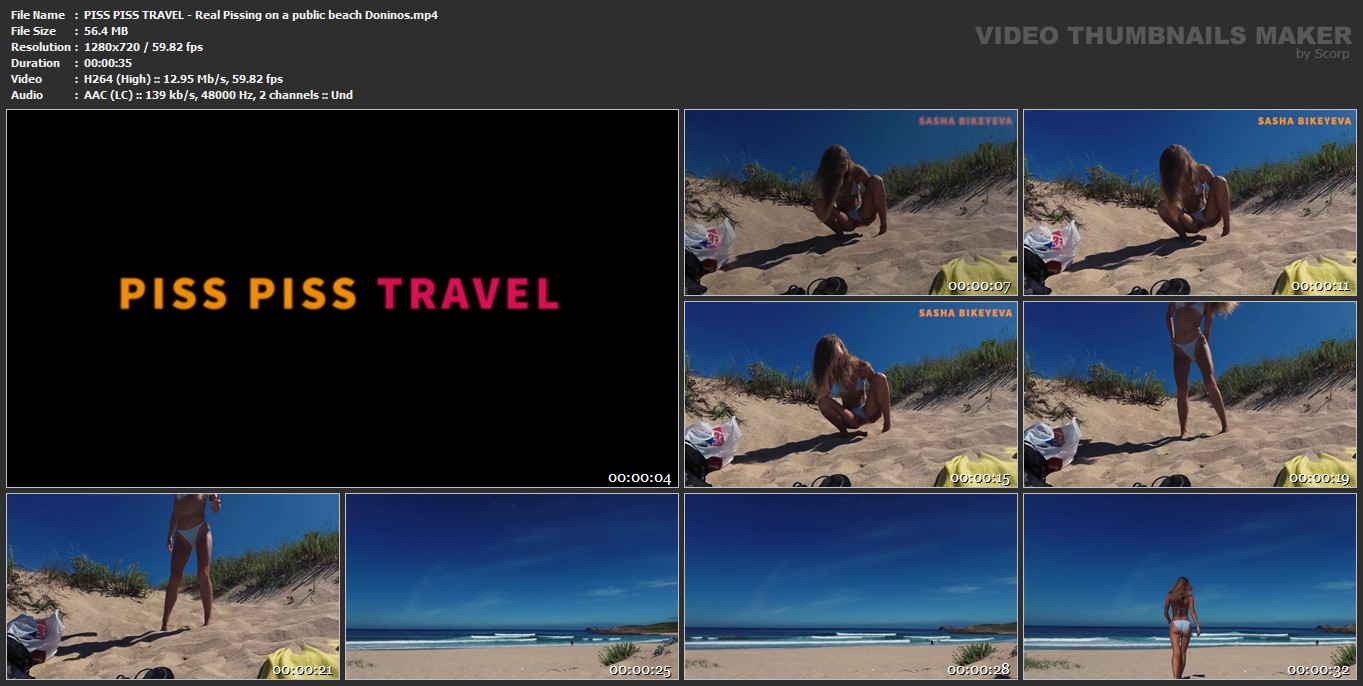The width and height of the screenshot is (1363, 686).
Task: Select the title card thumbnail at 00:00:04
Action: (x=342, y=298)
